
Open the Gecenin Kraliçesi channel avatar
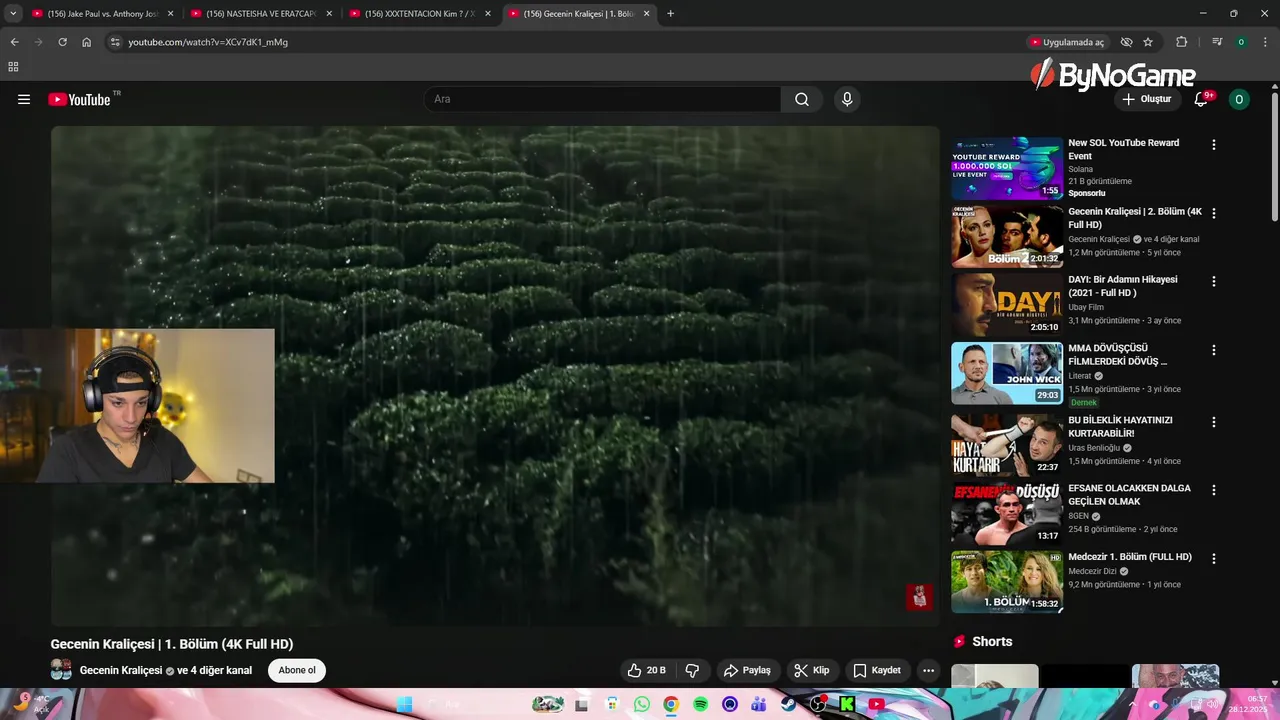point(61,670)
